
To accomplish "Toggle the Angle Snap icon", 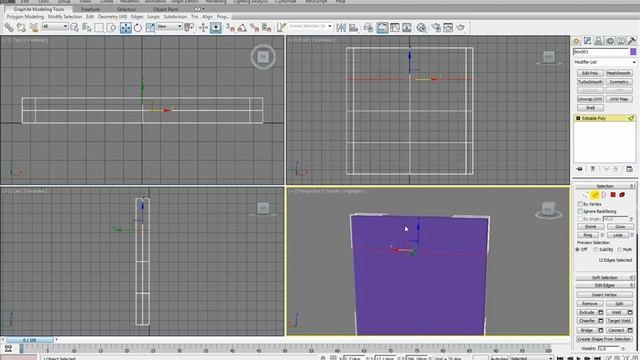I will (x=242, y=27).
